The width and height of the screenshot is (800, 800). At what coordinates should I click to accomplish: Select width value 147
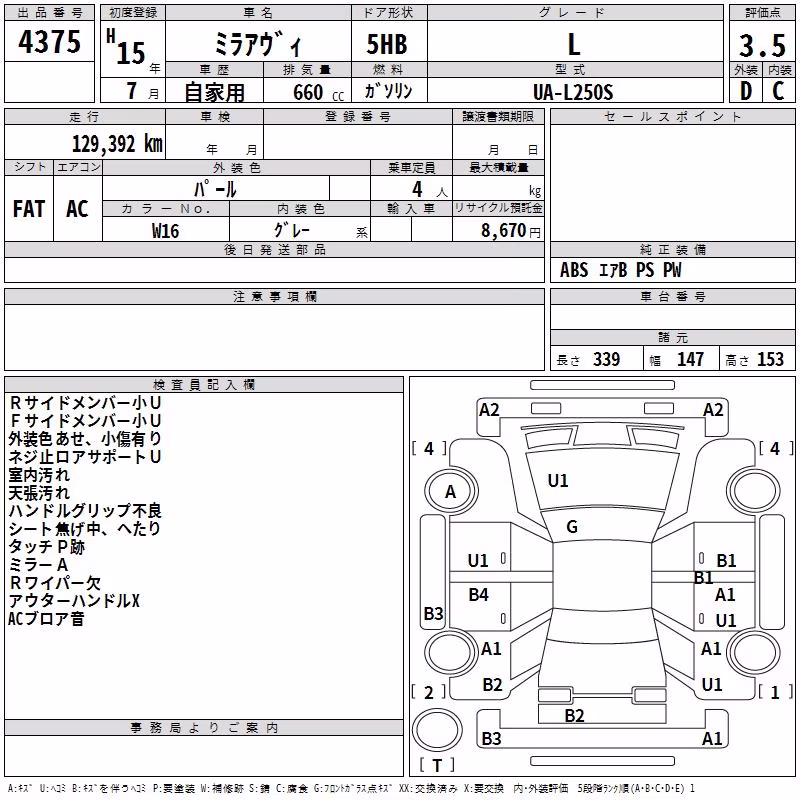point(690,359)
